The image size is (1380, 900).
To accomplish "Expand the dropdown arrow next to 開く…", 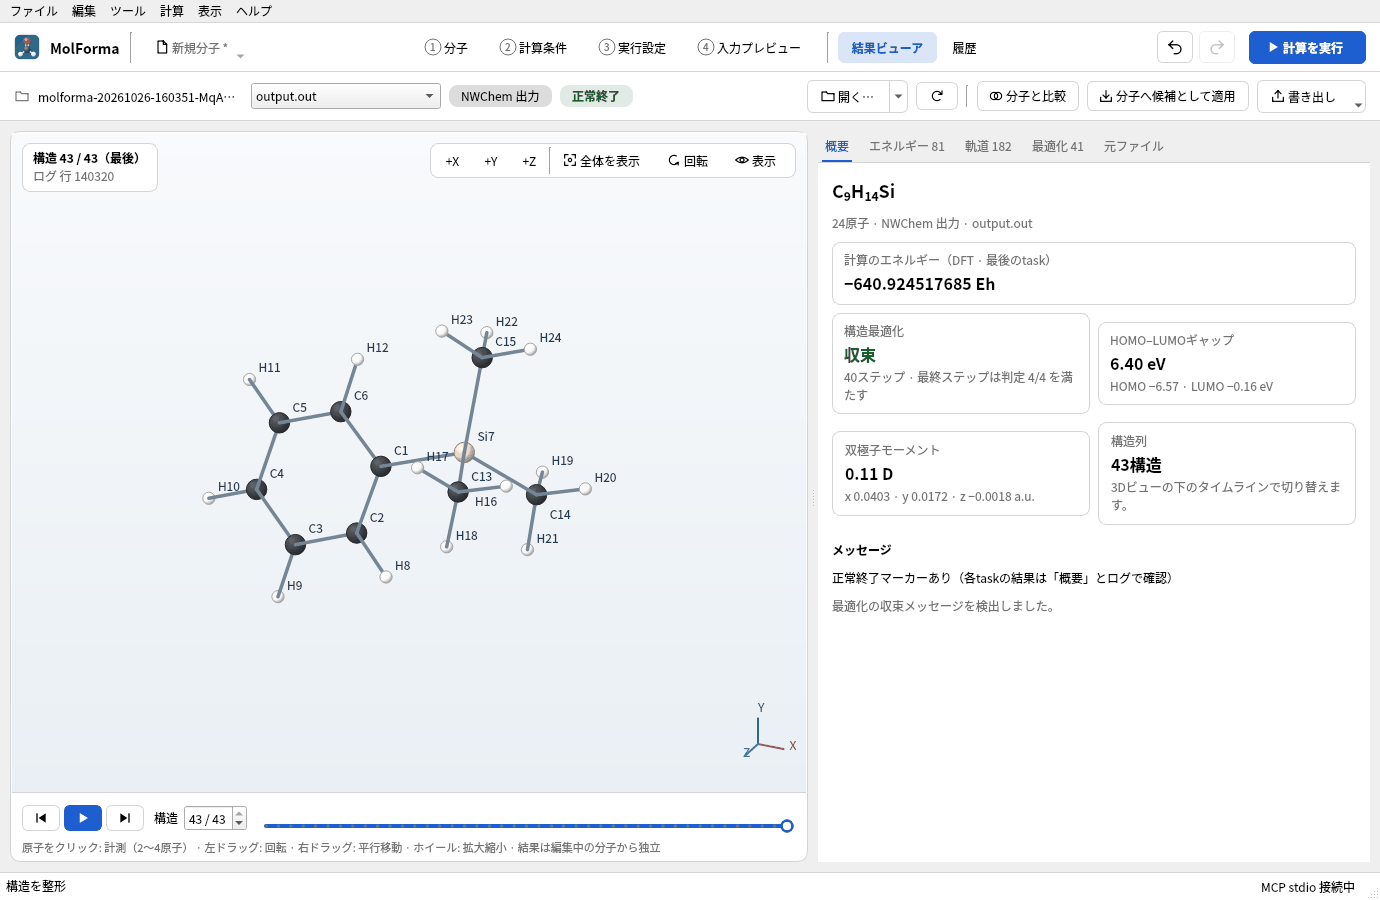I will [x=898, y=96].
